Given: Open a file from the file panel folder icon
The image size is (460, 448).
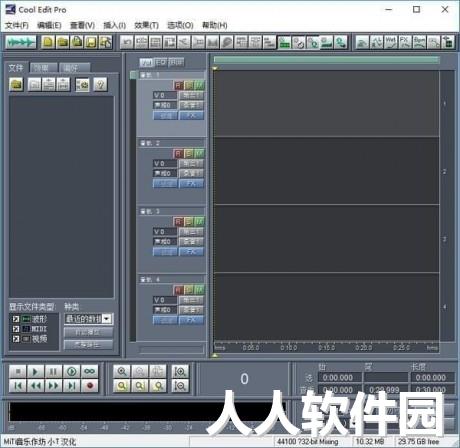Looking at the screenshot, I should pyautogui.click(x=16, y=85).
